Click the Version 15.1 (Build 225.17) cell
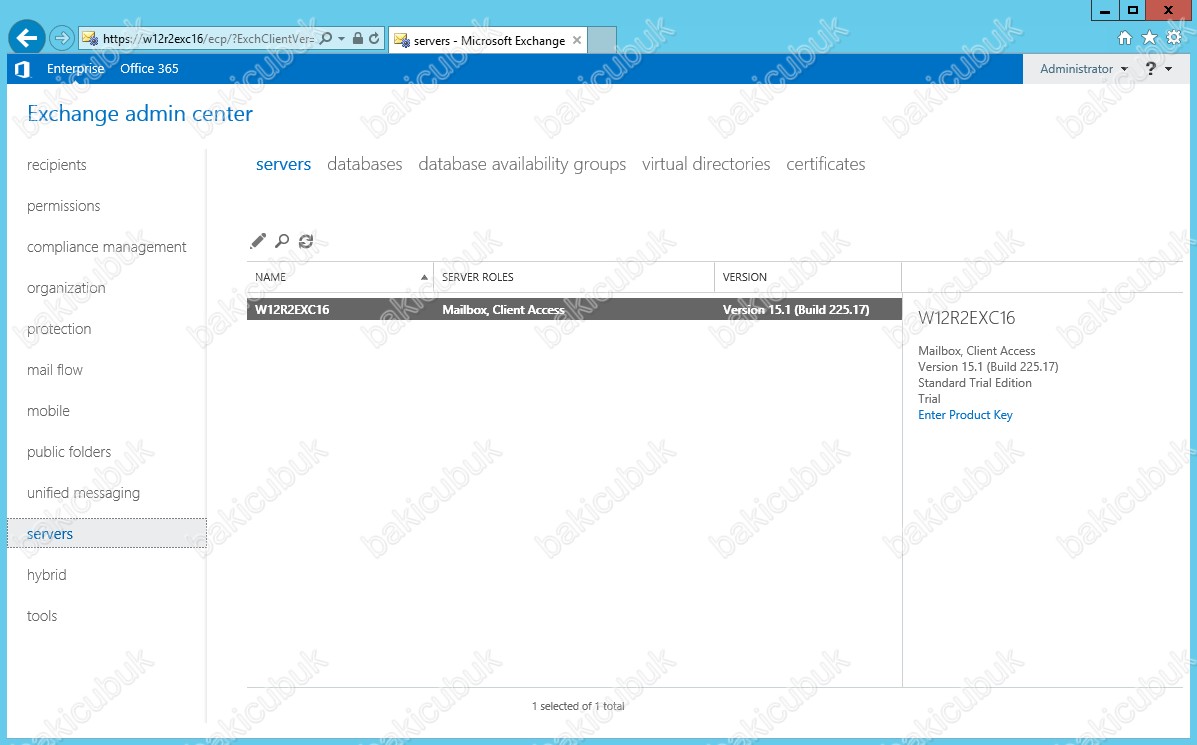1197x745 pixels. click(x=796, y=310)
